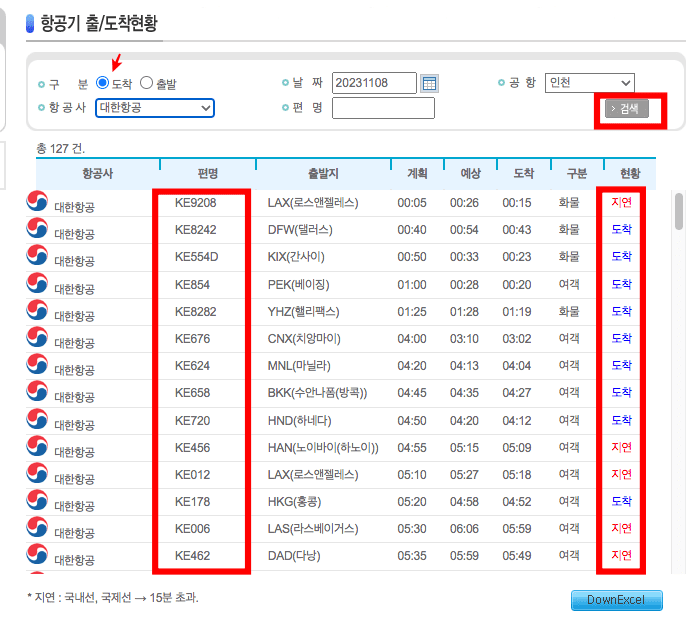Click the Korean Air logo in KE9208 row
687x618 pixels.
(x=37, y=201)
